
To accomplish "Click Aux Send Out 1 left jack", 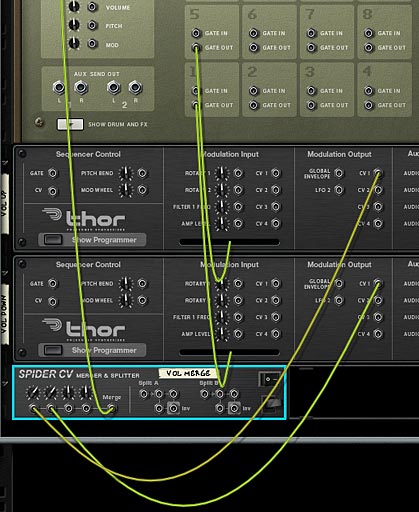I will click(x=59, y=87).
